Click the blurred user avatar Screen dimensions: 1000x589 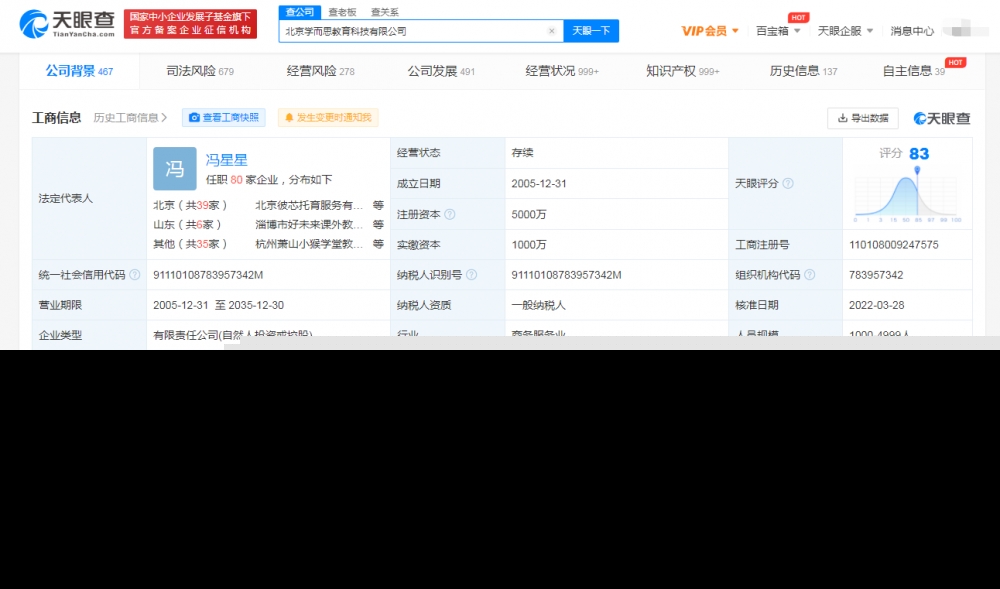(965, 29)
